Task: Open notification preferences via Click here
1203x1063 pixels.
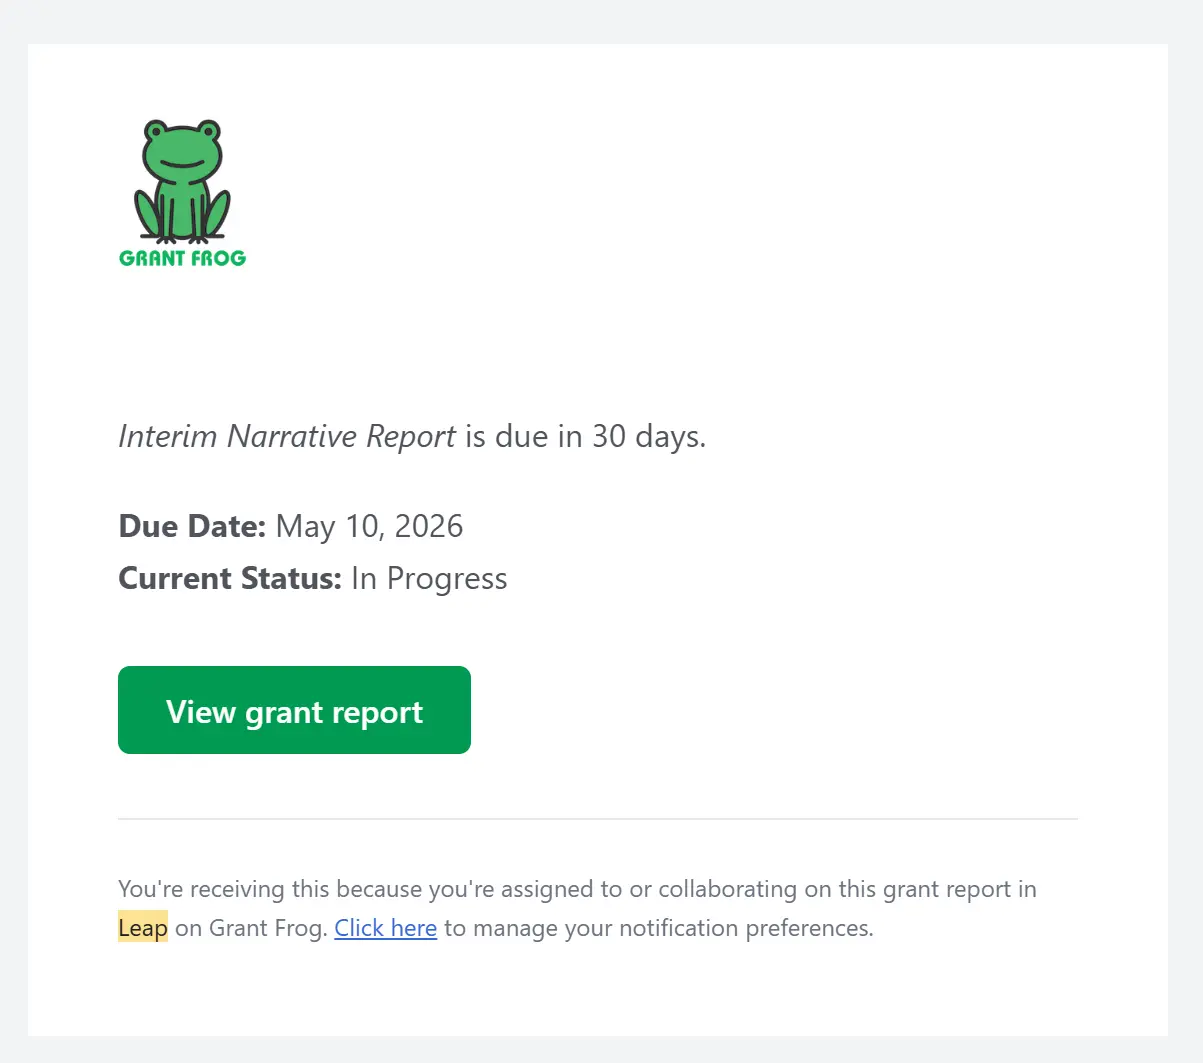Action: 385,927
